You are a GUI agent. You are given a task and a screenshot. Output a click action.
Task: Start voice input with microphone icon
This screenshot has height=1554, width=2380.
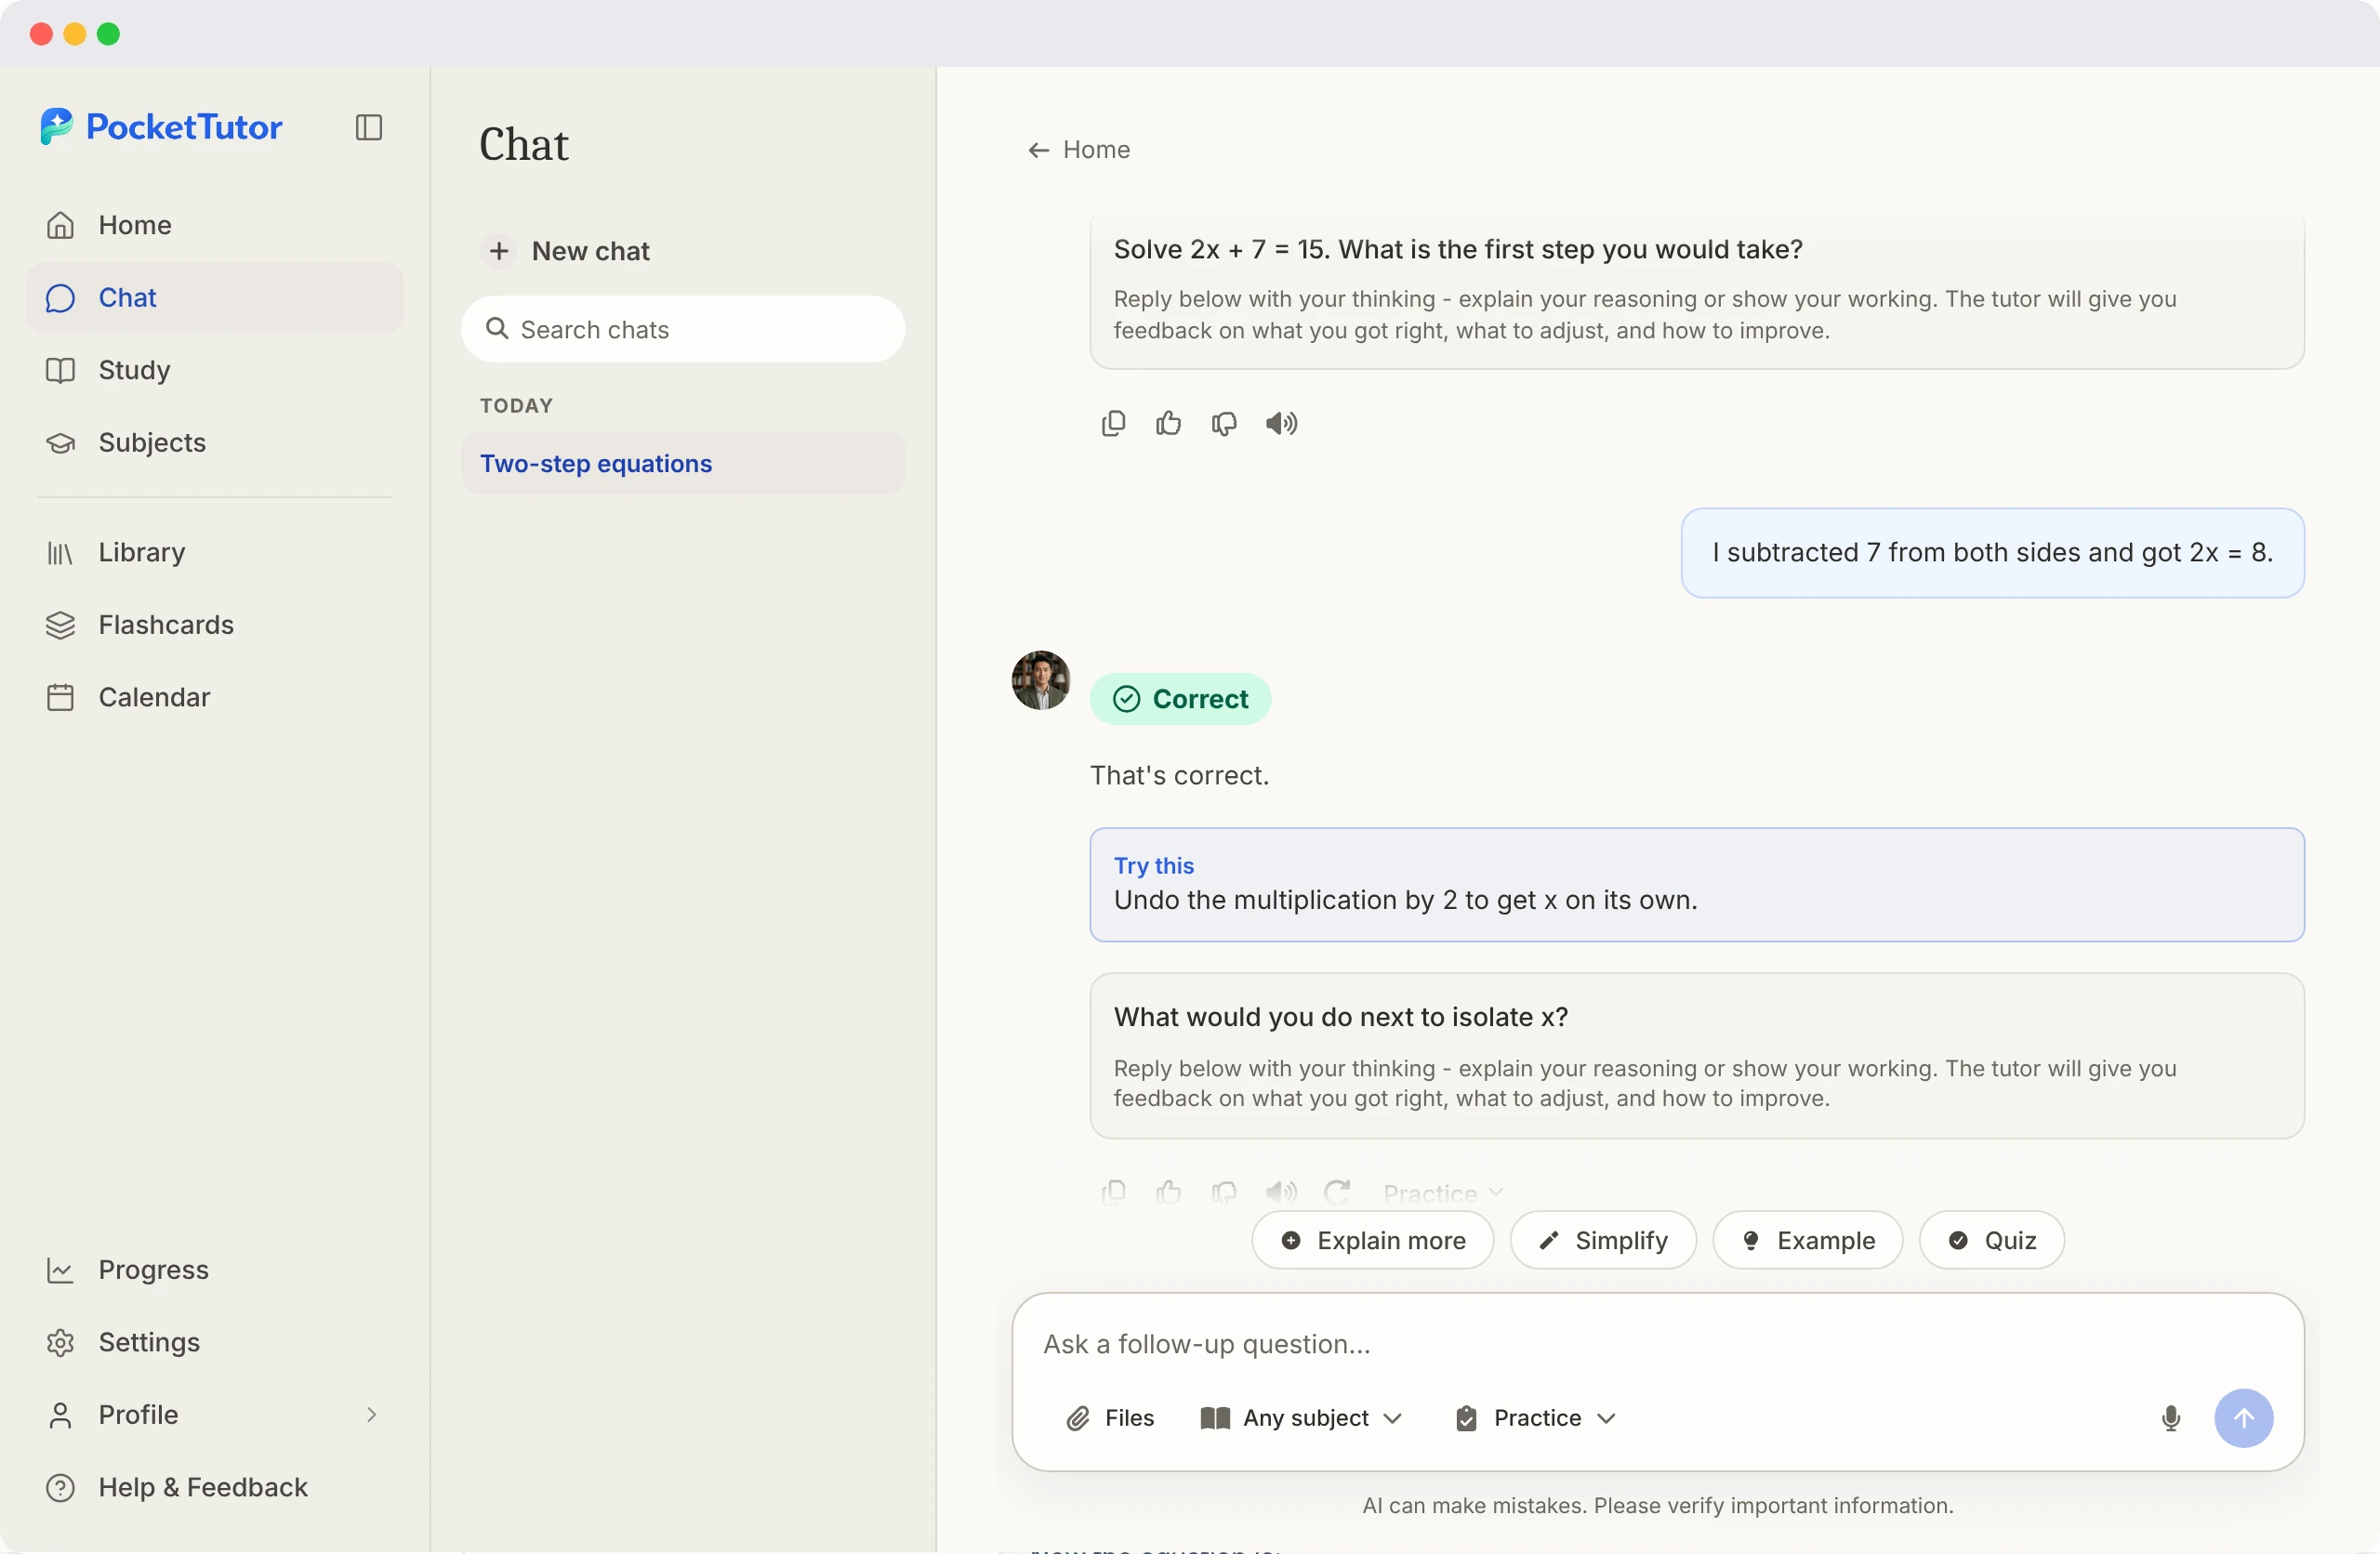coord(2170,1418)
